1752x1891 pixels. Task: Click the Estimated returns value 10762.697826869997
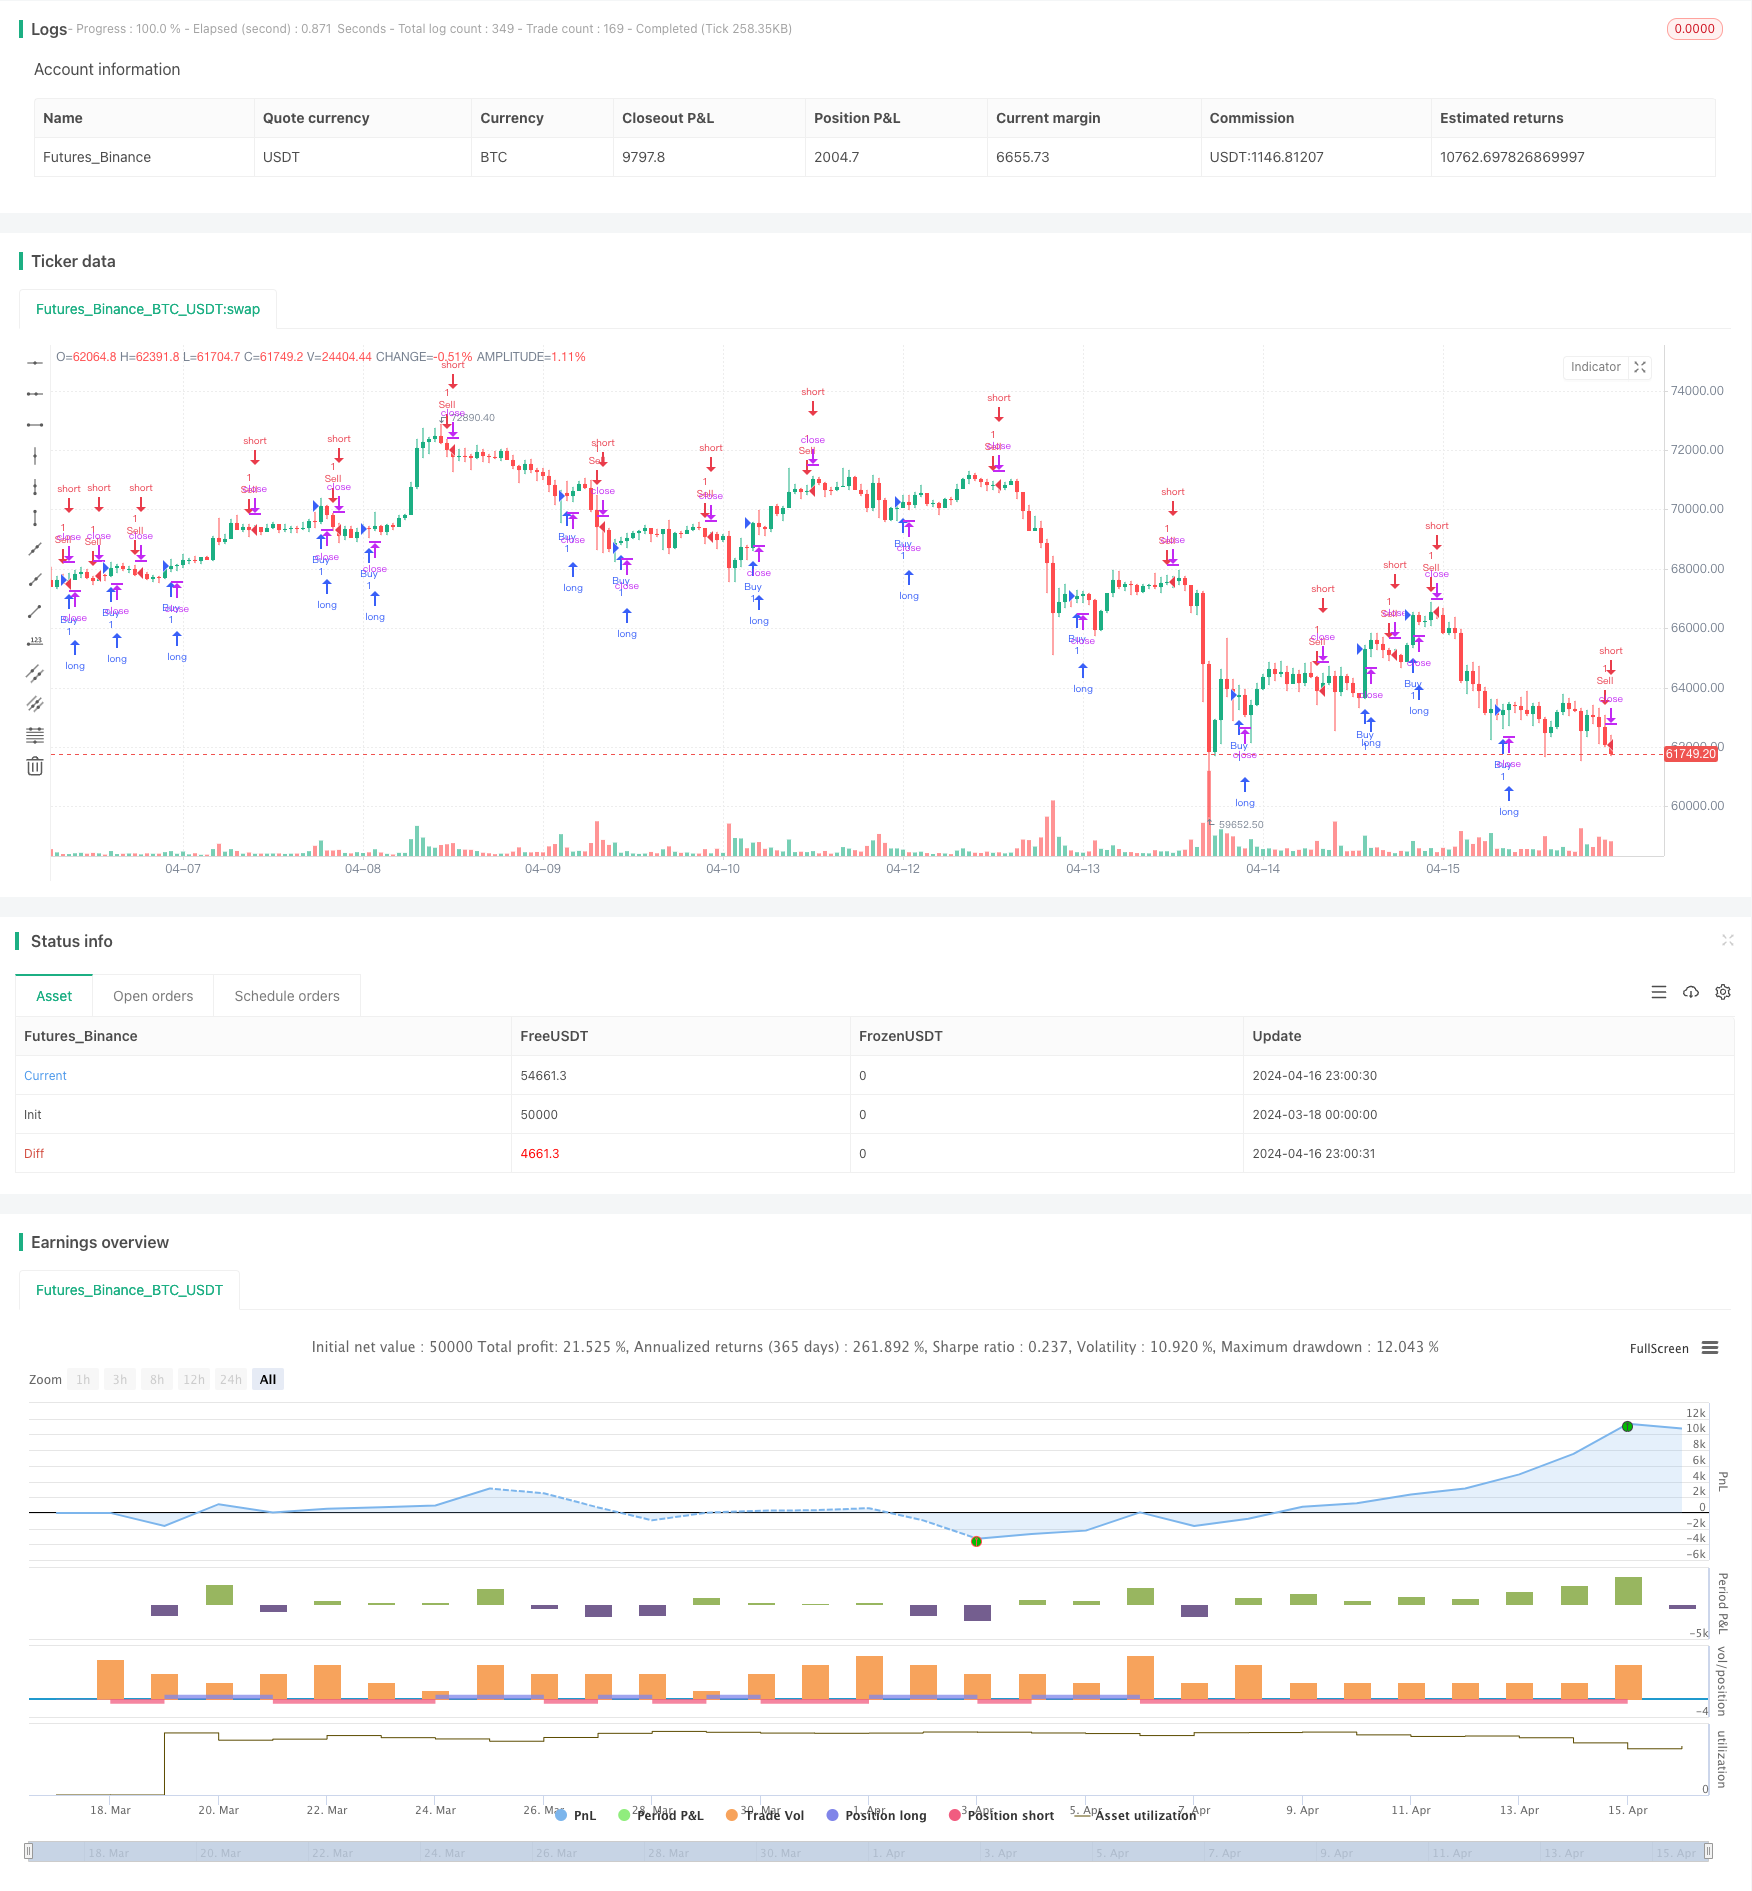pyautogui.click(x=1512, y=157)
